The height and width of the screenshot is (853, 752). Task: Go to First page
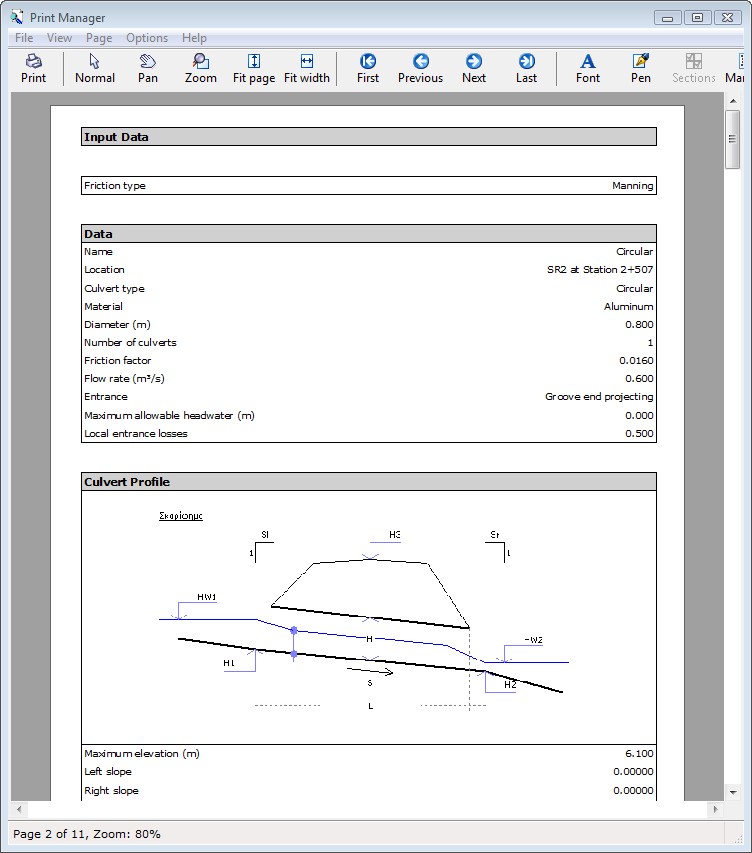368,68
